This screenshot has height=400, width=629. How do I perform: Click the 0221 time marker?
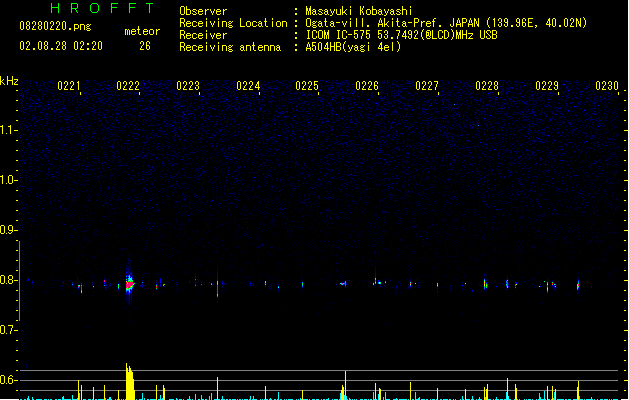click(69, 86)
